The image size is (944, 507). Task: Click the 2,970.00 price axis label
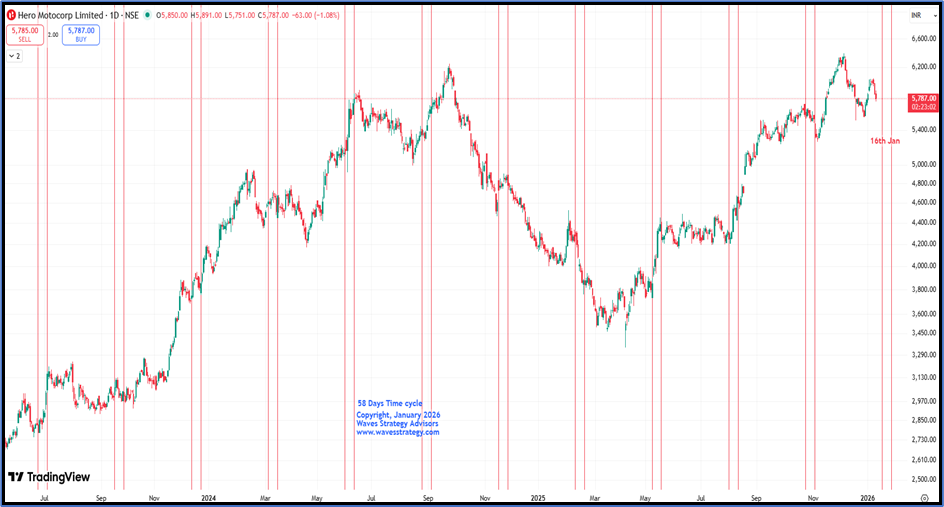point(924,401)
